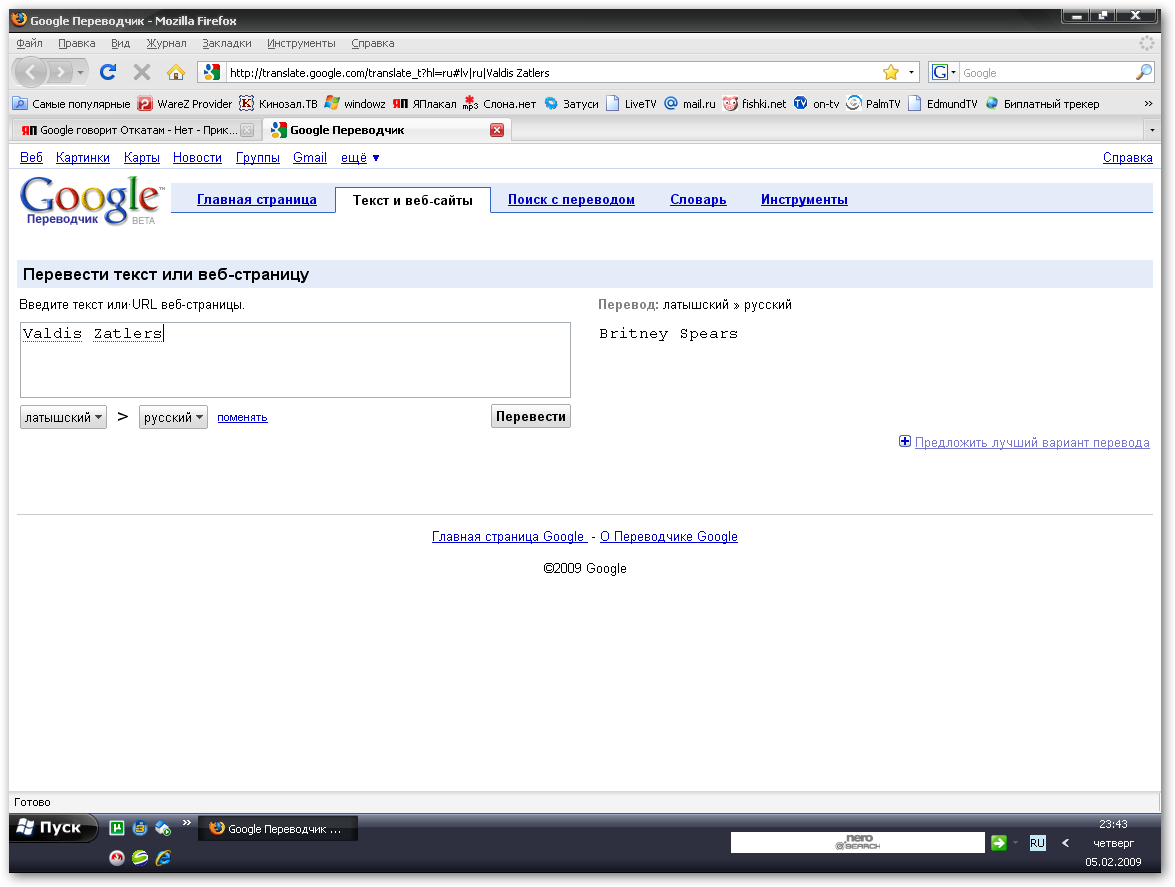Expand the ещё more-services dropdown
The width and height of the screenshot is (1175, 887).
[x=360, y=157]
